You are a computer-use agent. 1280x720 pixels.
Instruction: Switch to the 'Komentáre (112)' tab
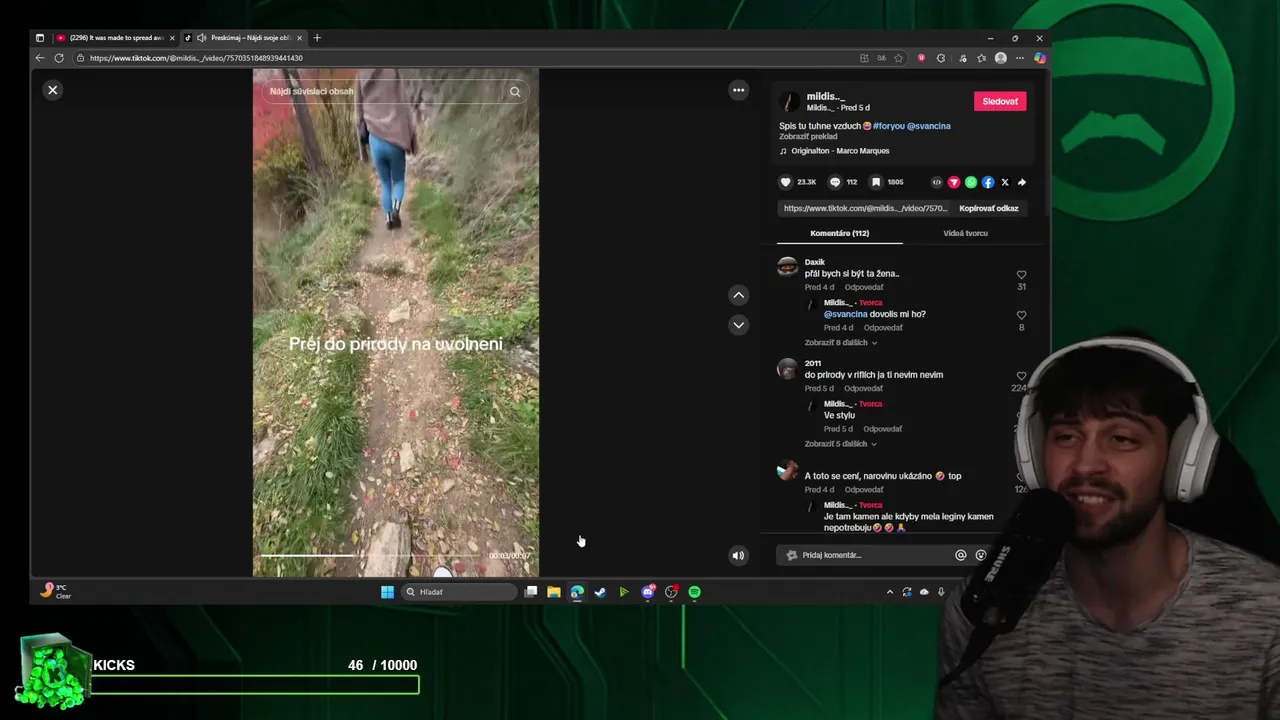pyautogui.click(x=840, y=233)
